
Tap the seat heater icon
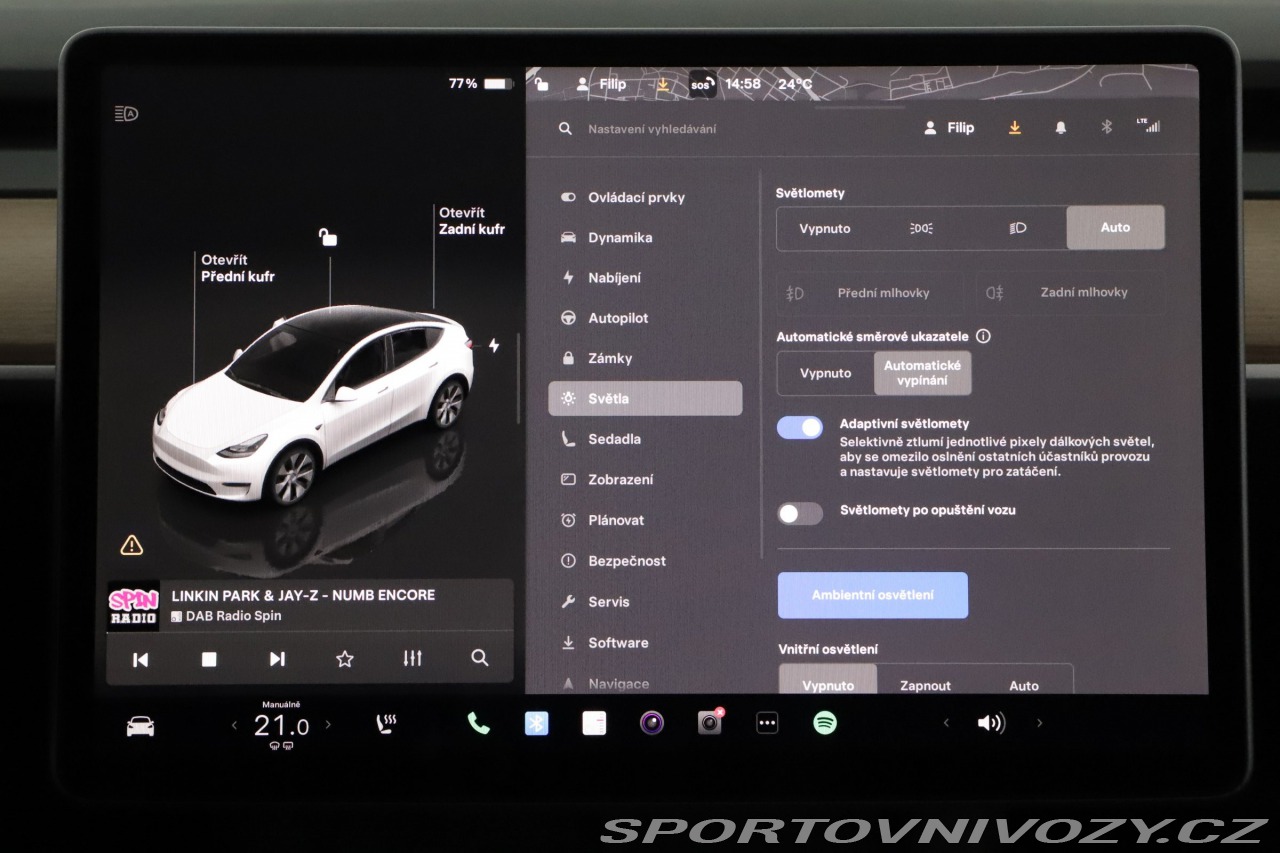[387, 723]
